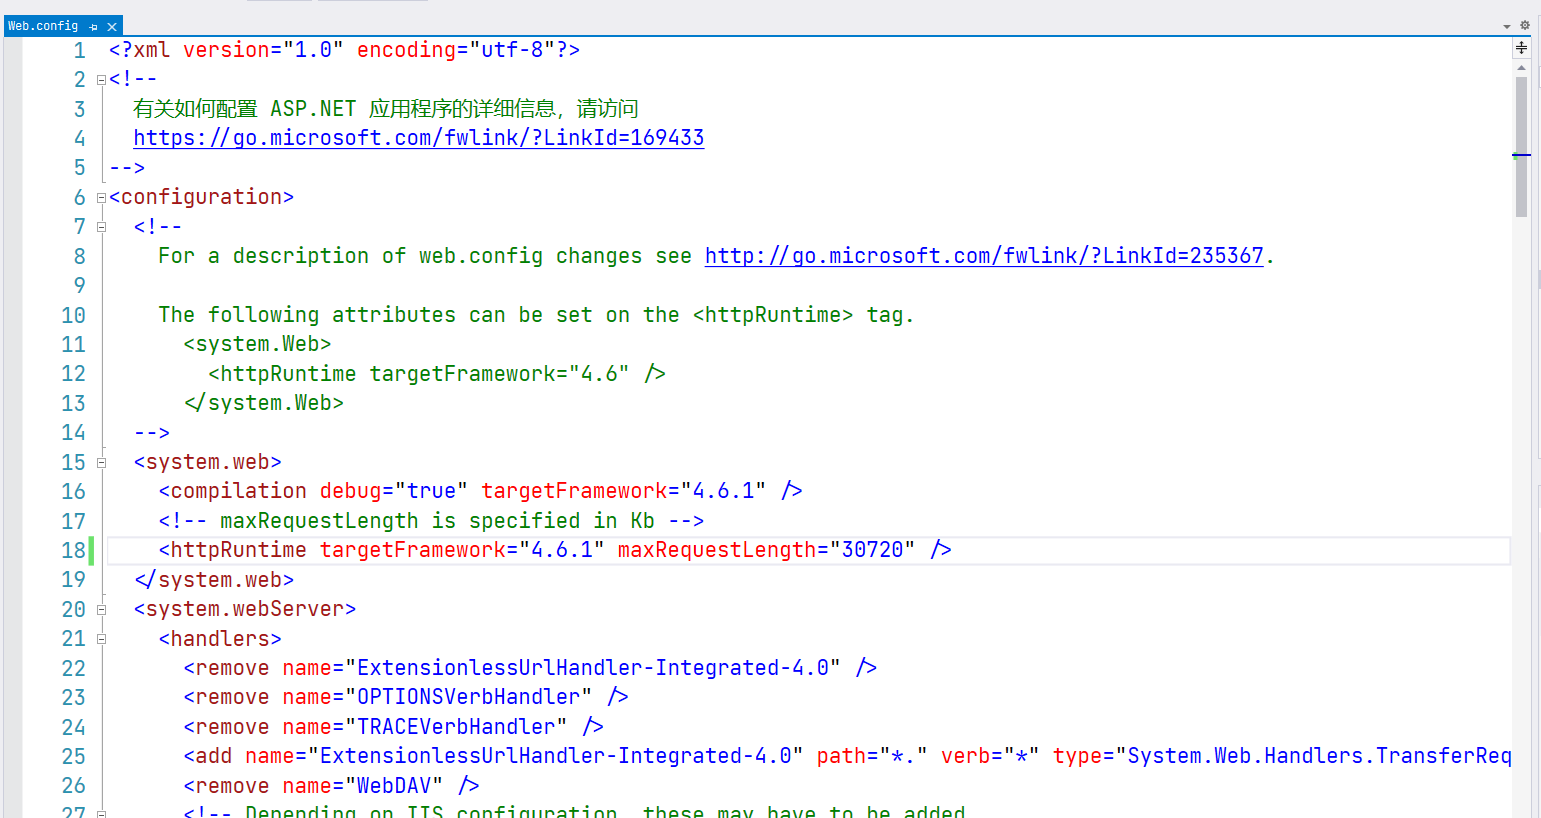Click the "The following attributes" comment line
Screen dimensions: 1541x818
[536, 315]
